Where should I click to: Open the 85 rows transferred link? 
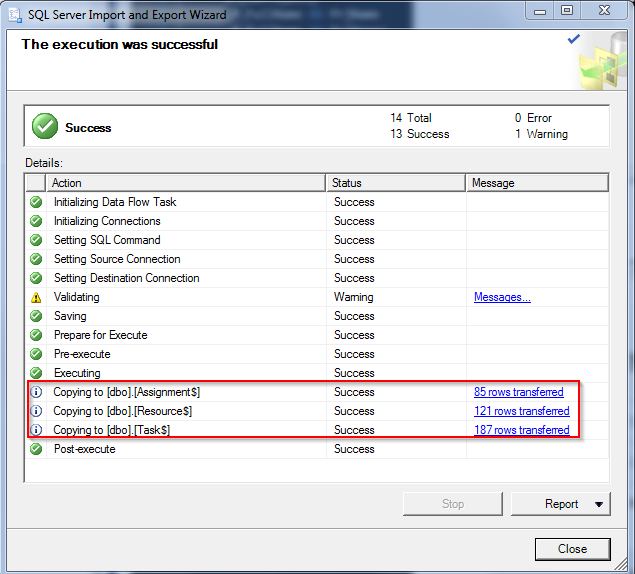(x=518, y=392)
